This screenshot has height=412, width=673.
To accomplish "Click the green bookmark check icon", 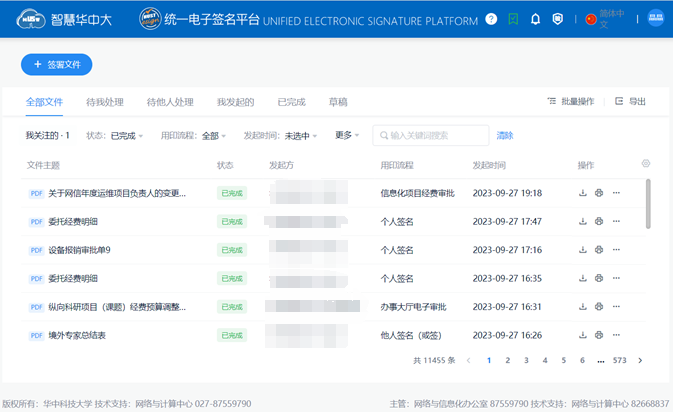I will point(513,19).
